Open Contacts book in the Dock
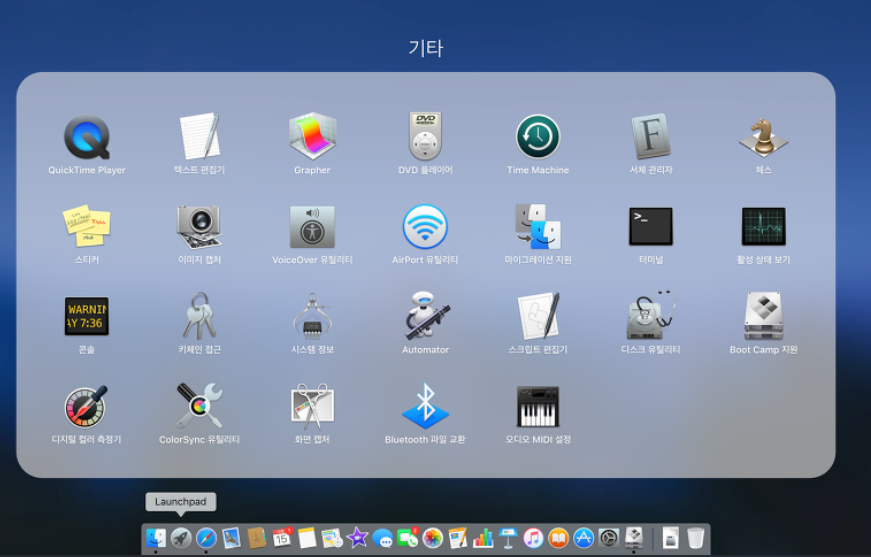The width and height of the screenshot is (871, 557). coord(257,538)
